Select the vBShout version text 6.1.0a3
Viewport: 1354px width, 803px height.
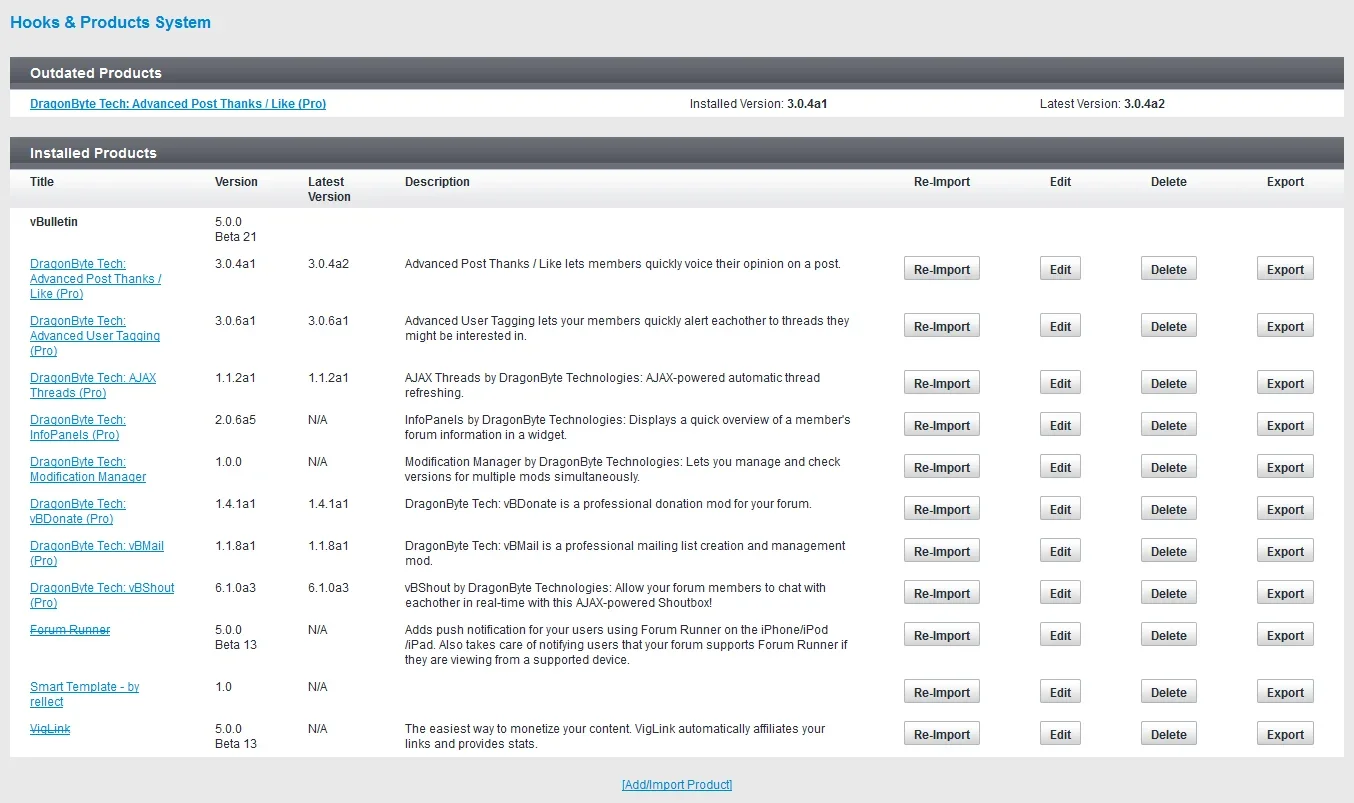click(235, 588)
